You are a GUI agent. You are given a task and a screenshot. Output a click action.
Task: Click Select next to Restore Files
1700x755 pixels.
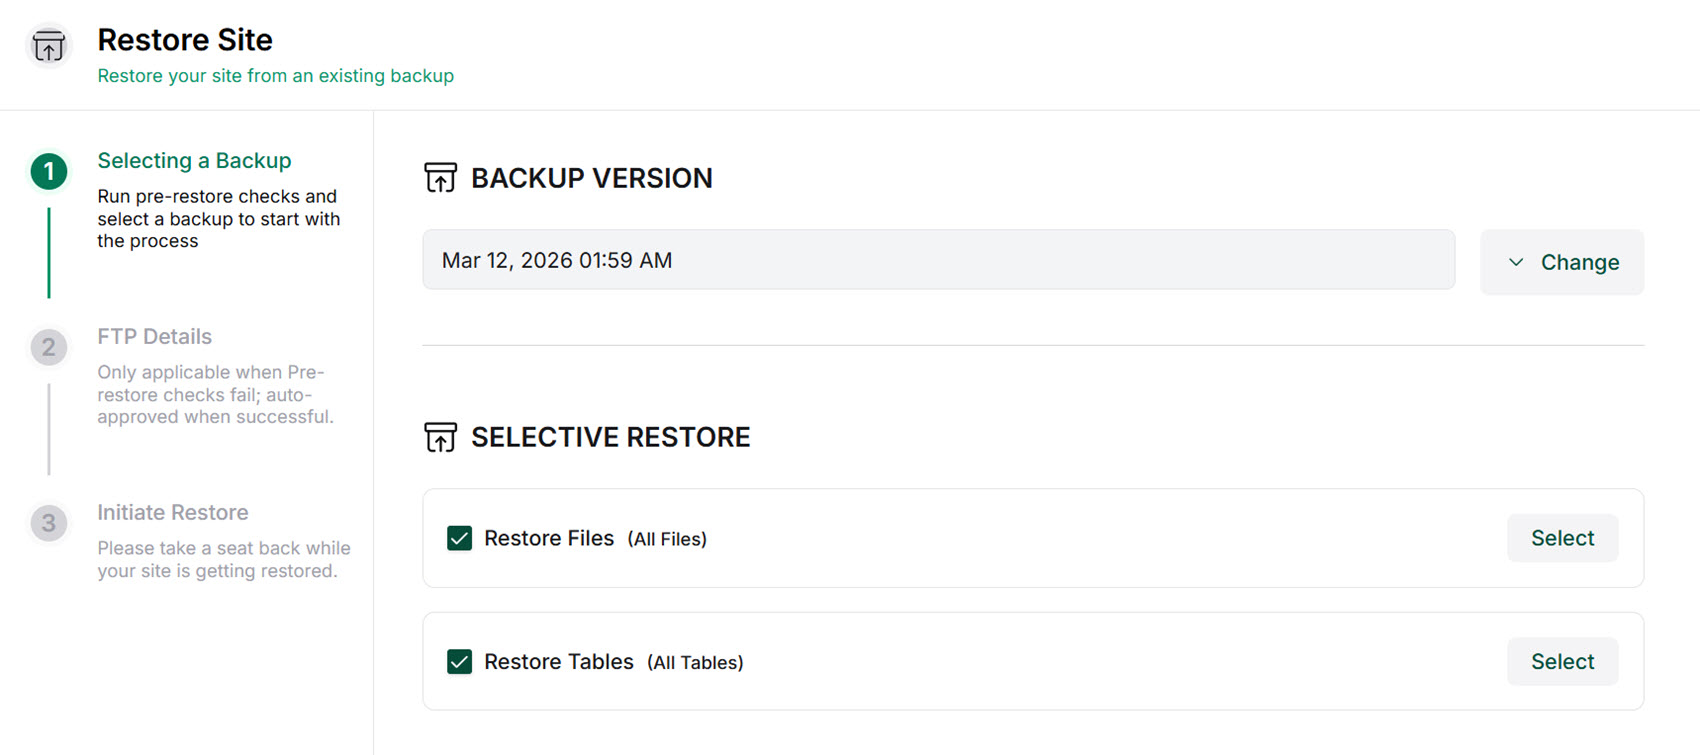(x=1562, y=538)
